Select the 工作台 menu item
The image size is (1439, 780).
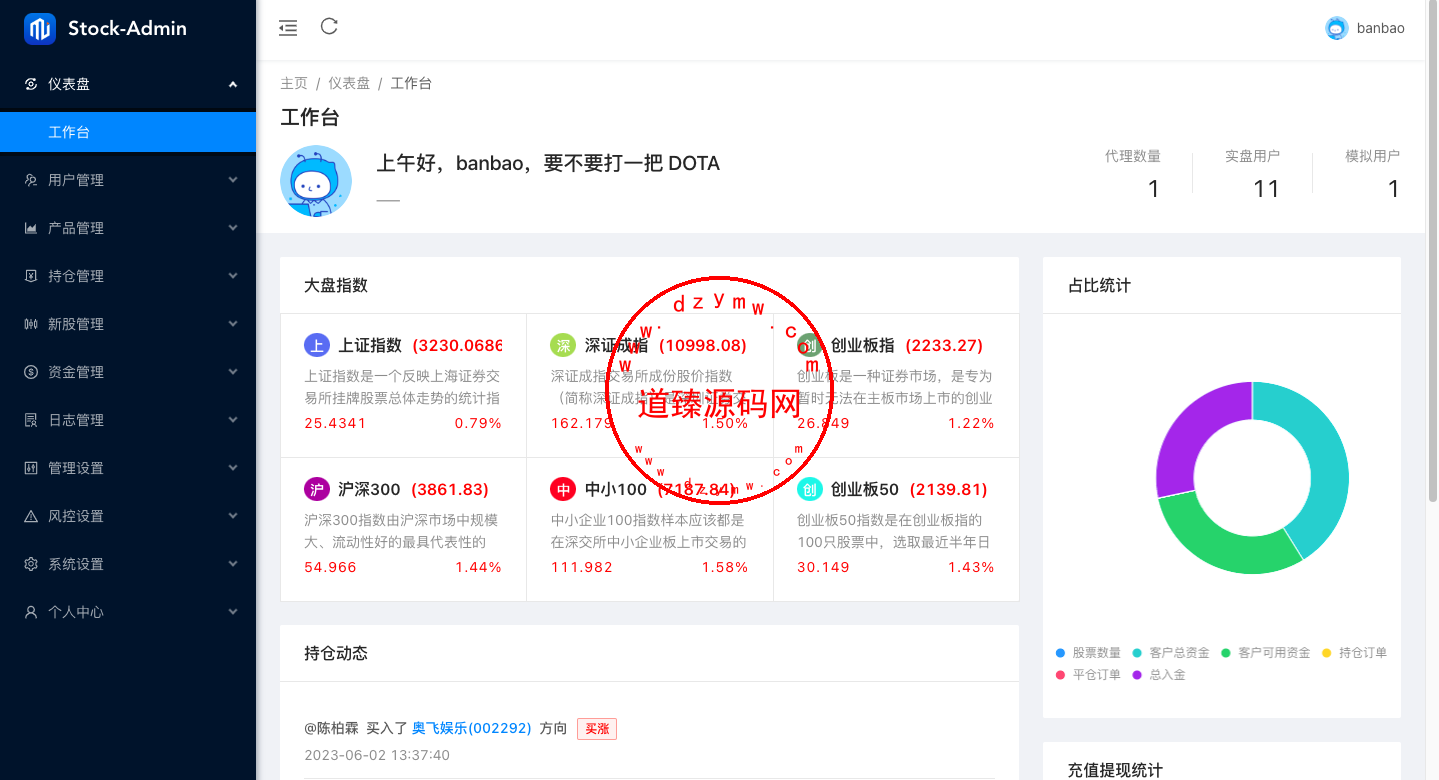[128, 132]
